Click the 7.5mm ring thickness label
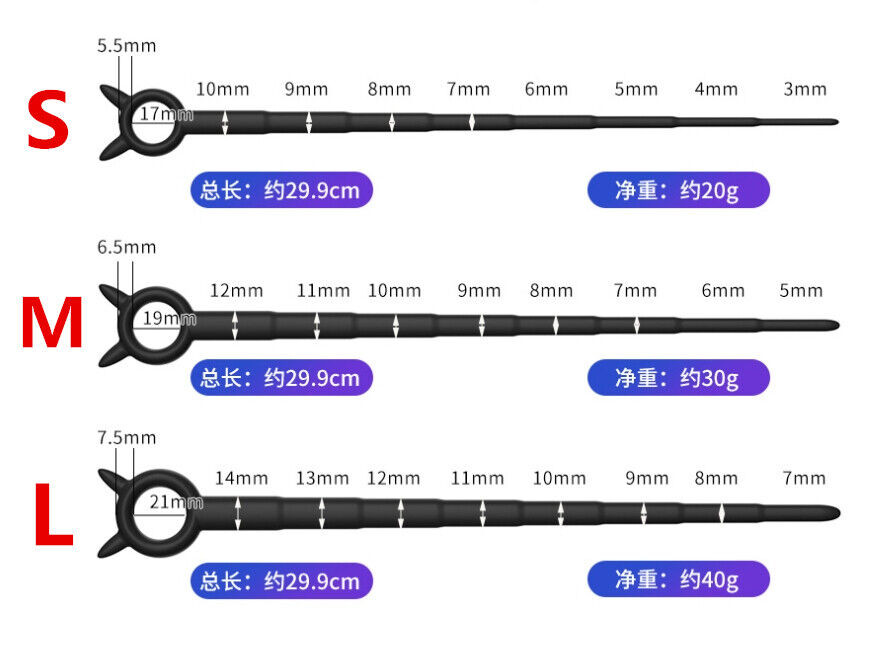 [x=127, y=438]
